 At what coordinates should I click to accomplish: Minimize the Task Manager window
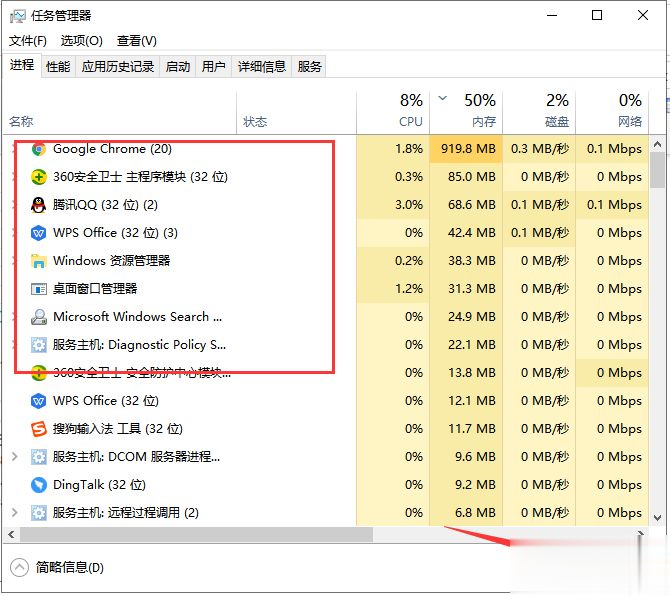pyautogui.click(x=552, y=15)
